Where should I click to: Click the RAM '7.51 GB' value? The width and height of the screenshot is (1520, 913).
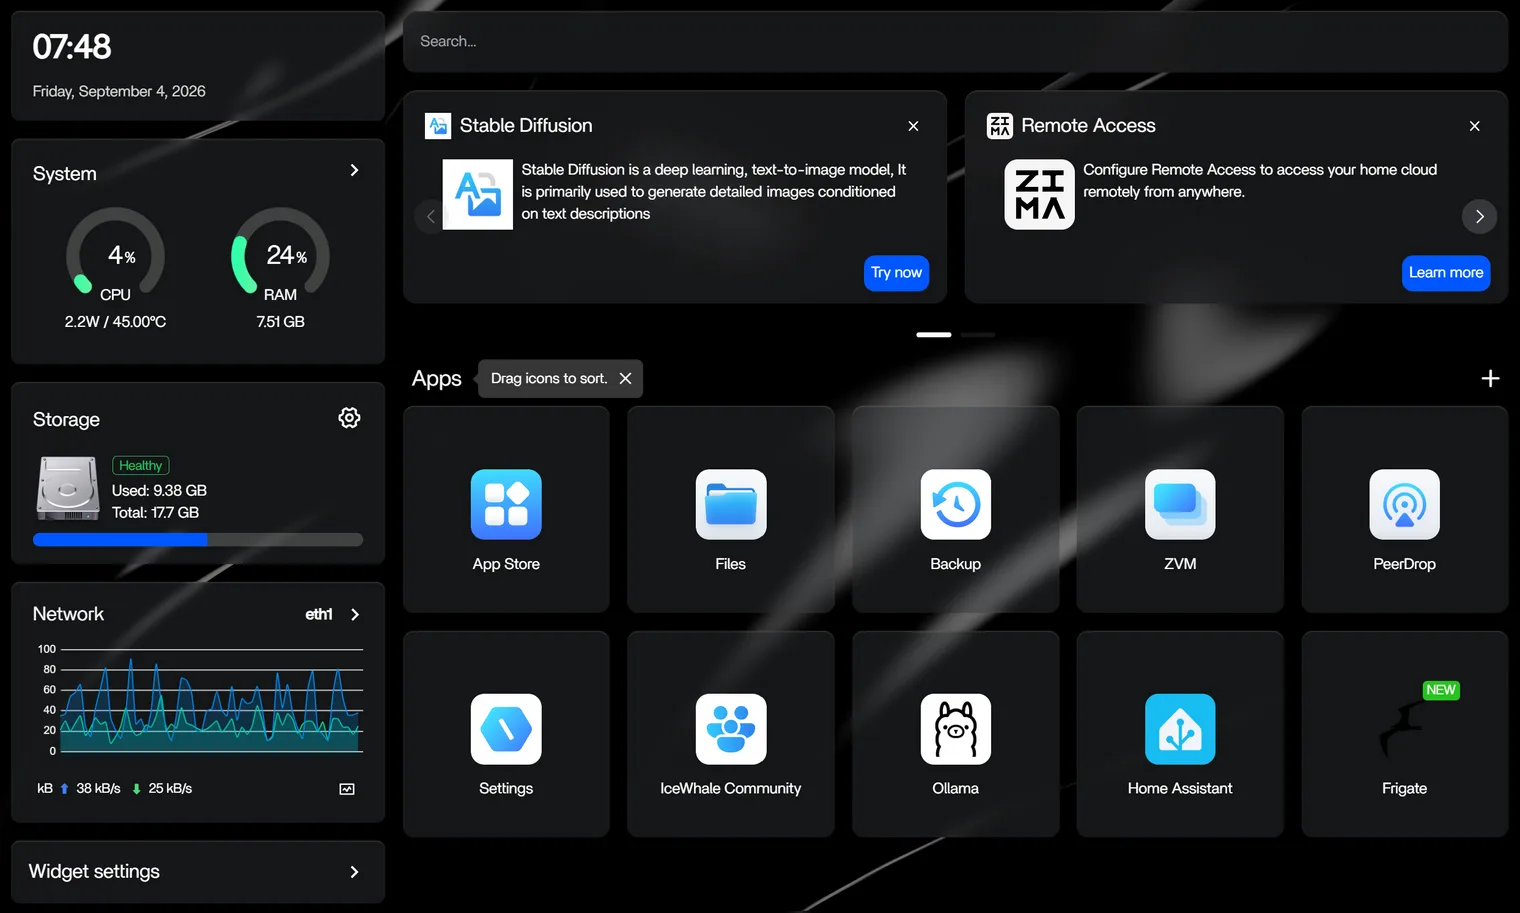click(x=281, y=321)
